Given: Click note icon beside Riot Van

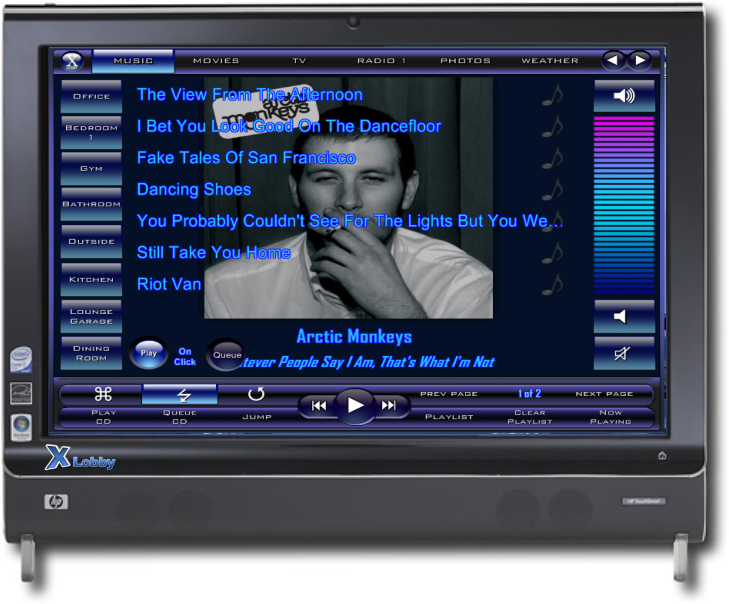Looking at the screenshot, I should tap(553, 285).
